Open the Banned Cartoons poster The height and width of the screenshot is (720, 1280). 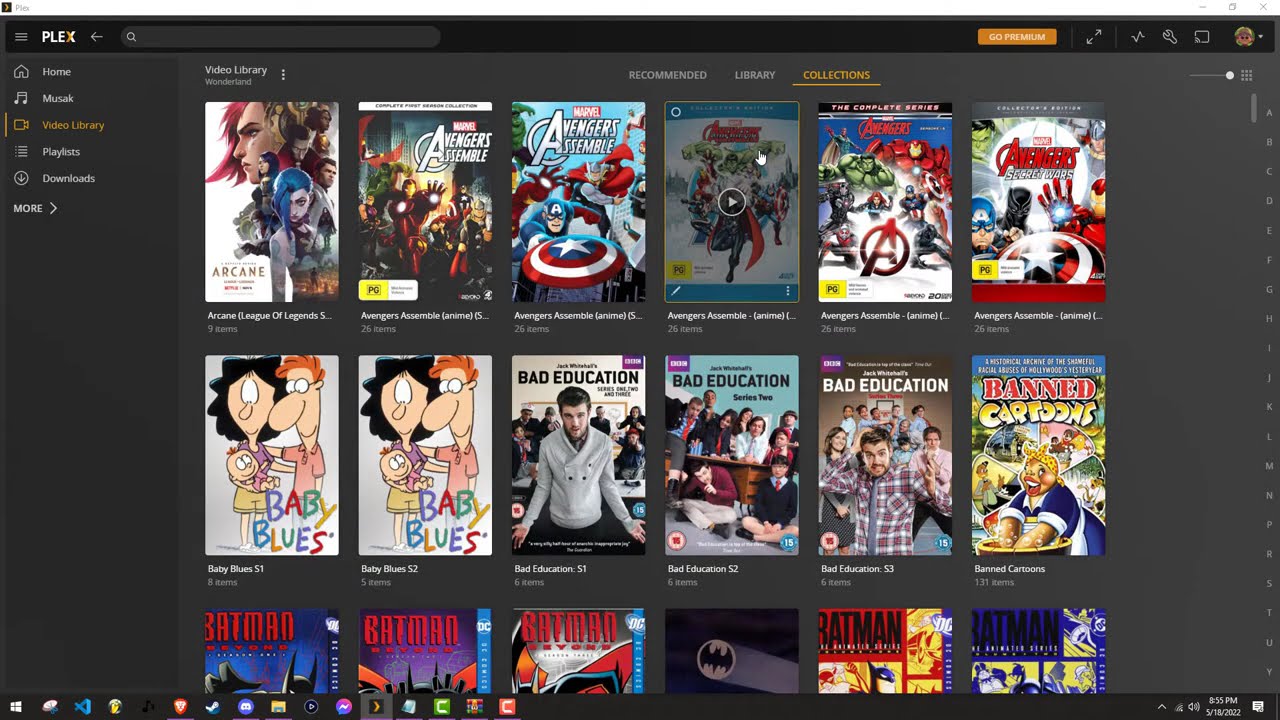[x=1038, y=455]
